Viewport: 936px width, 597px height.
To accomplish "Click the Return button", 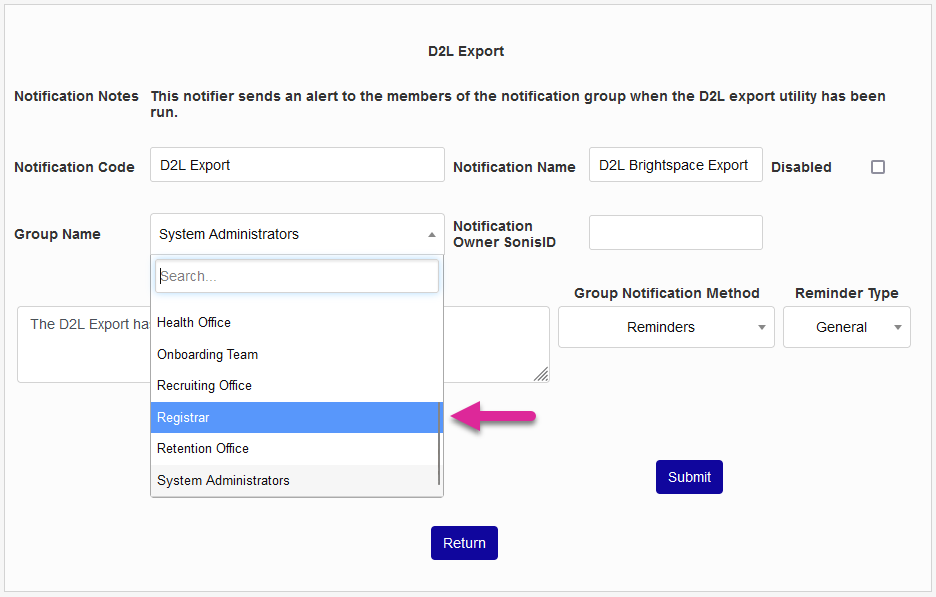I will coord(464,543).
